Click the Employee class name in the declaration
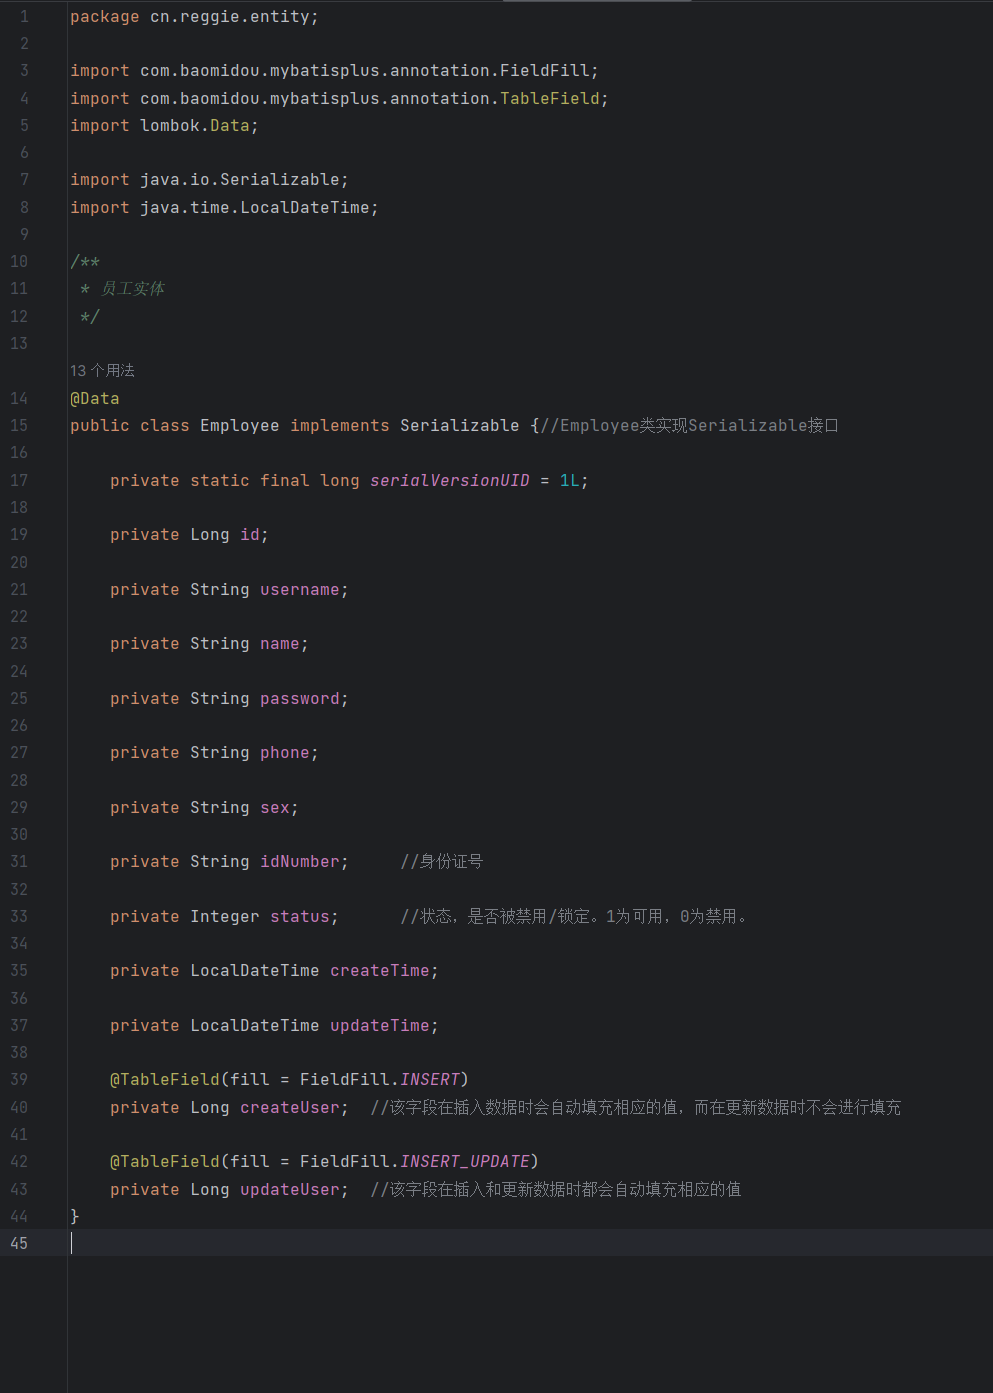Screen dimensions: 993x1393 pyautogui.click(x=240, y=425)
